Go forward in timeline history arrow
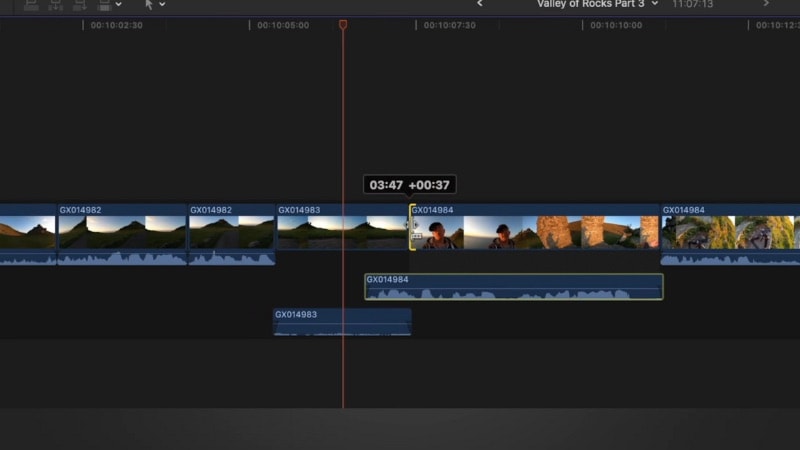Screen dimensions: 800x450 point(766,4)
